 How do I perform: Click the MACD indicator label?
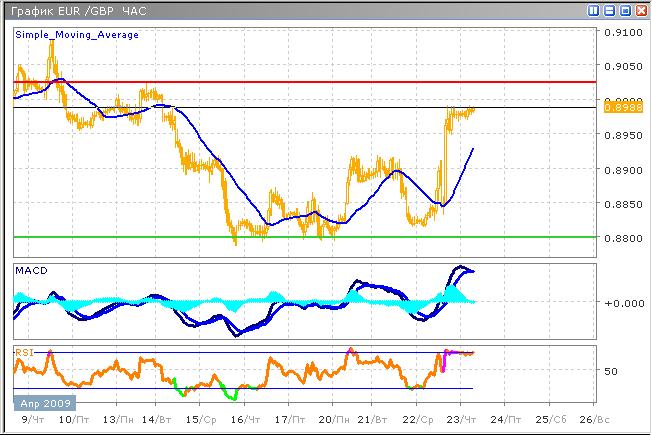[x=30, y=271]
